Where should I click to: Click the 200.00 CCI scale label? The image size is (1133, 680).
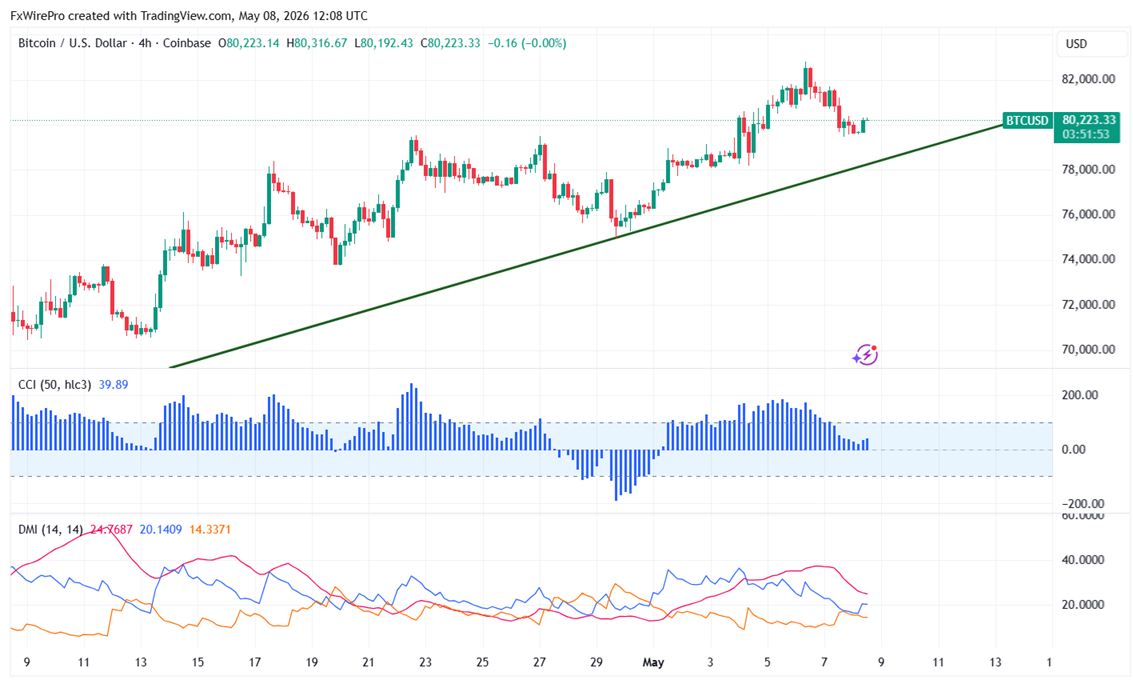tap(1080, 395)
